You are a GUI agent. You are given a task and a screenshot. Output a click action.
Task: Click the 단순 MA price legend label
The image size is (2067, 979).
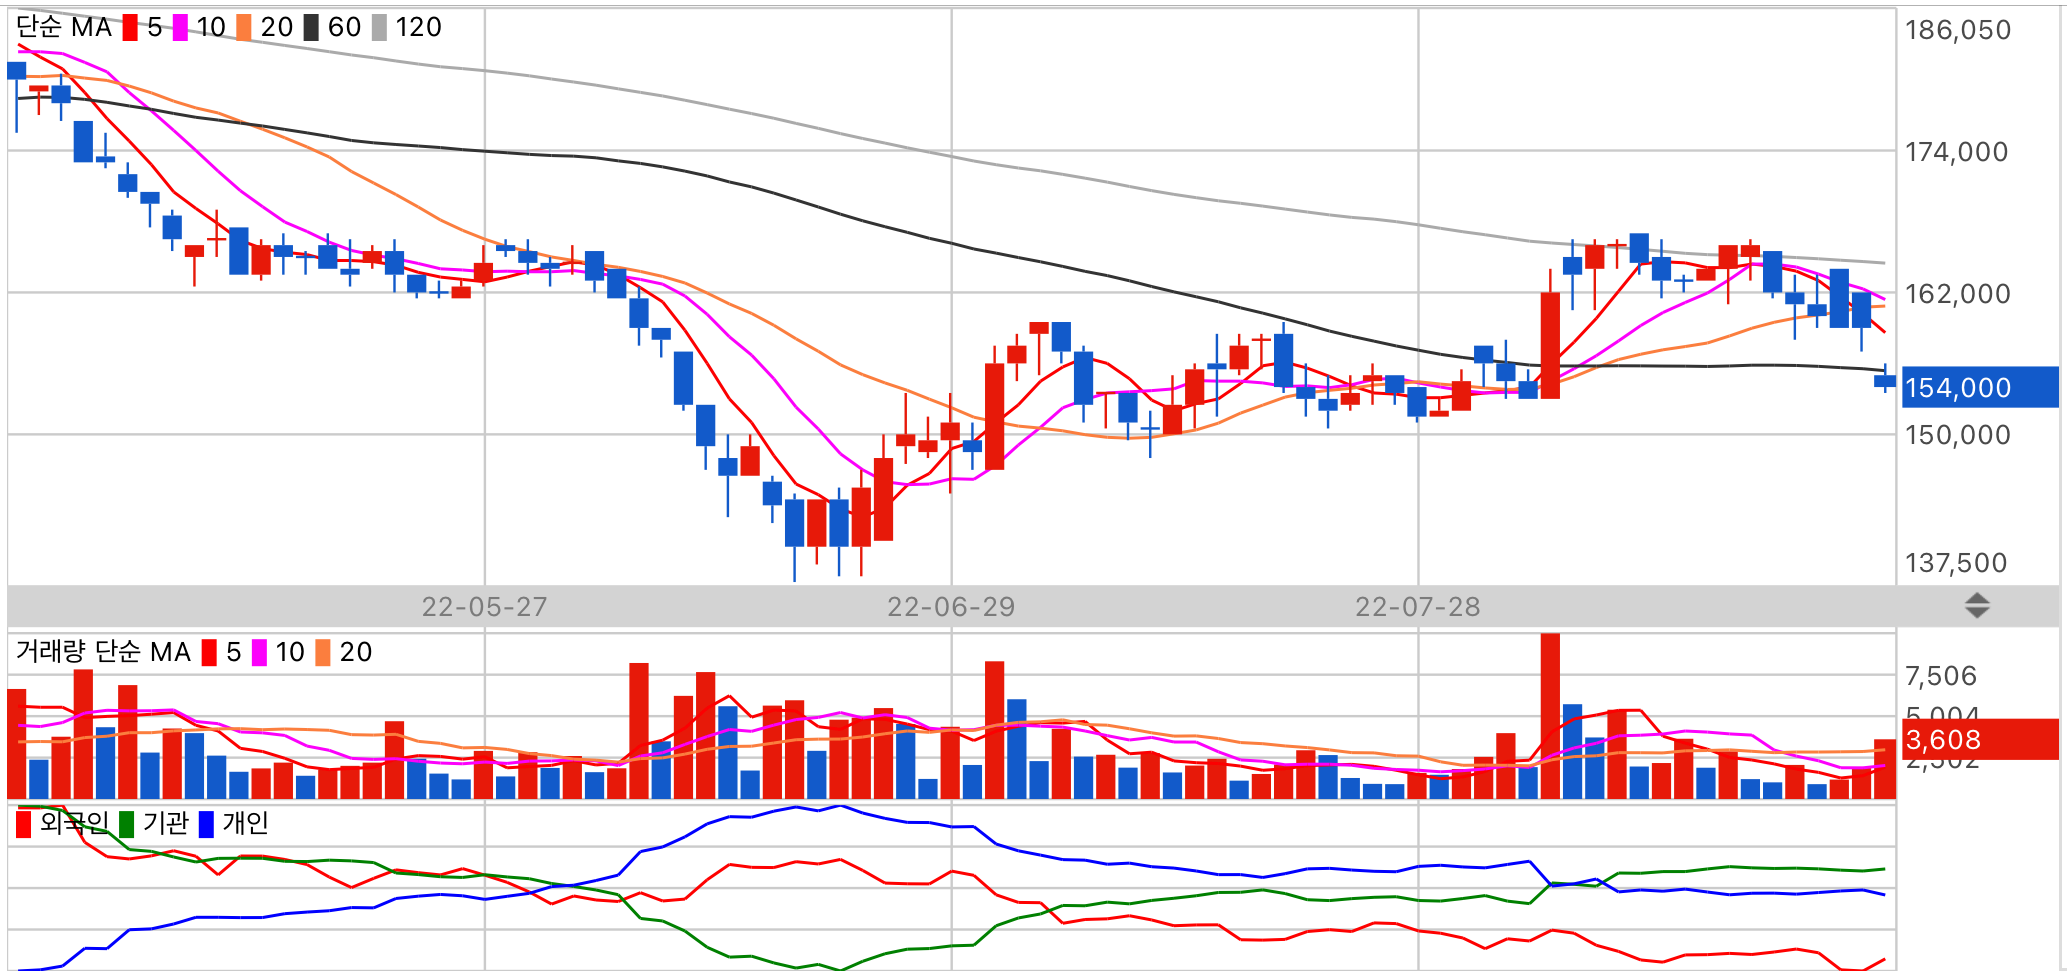pyautogui.click(x=64, y=27)
